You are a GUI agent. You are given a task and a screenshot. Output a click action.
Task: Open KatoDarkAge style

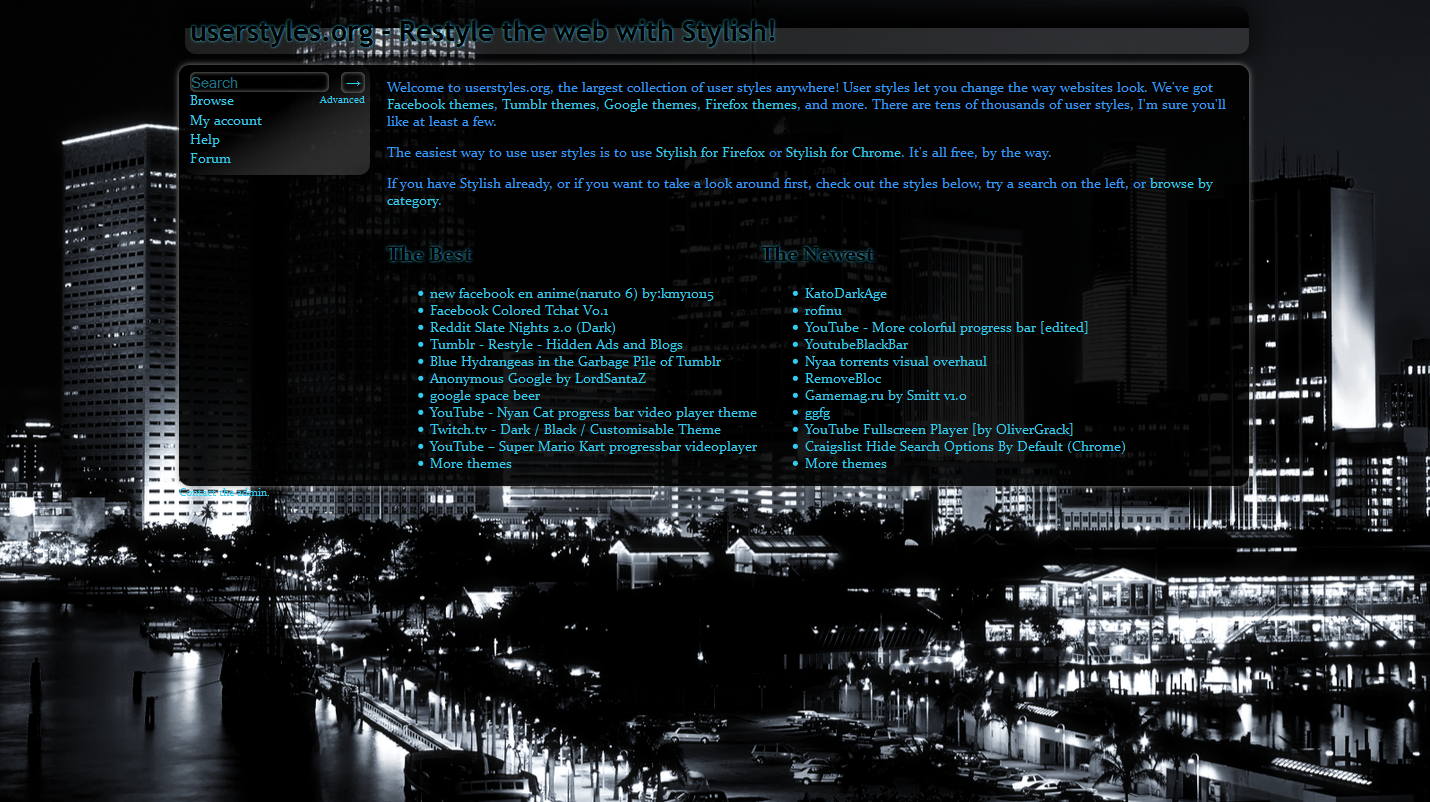click(x=846, y=294)
